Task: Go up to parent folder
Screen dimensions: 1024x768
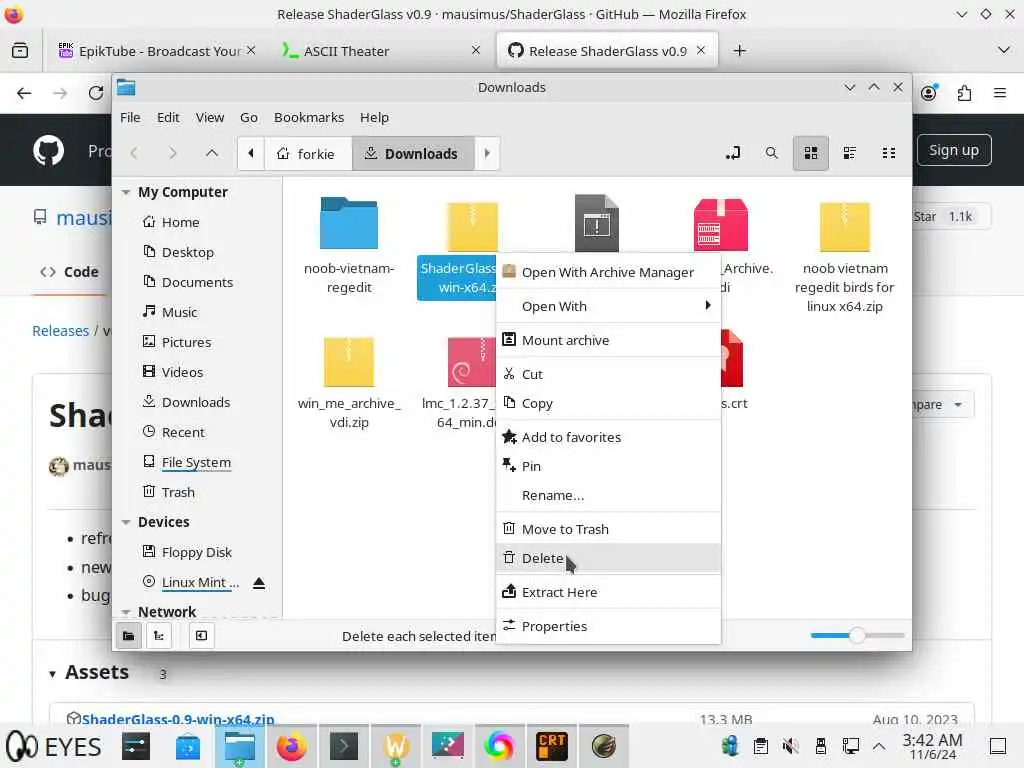Action: tap(212, 153)
